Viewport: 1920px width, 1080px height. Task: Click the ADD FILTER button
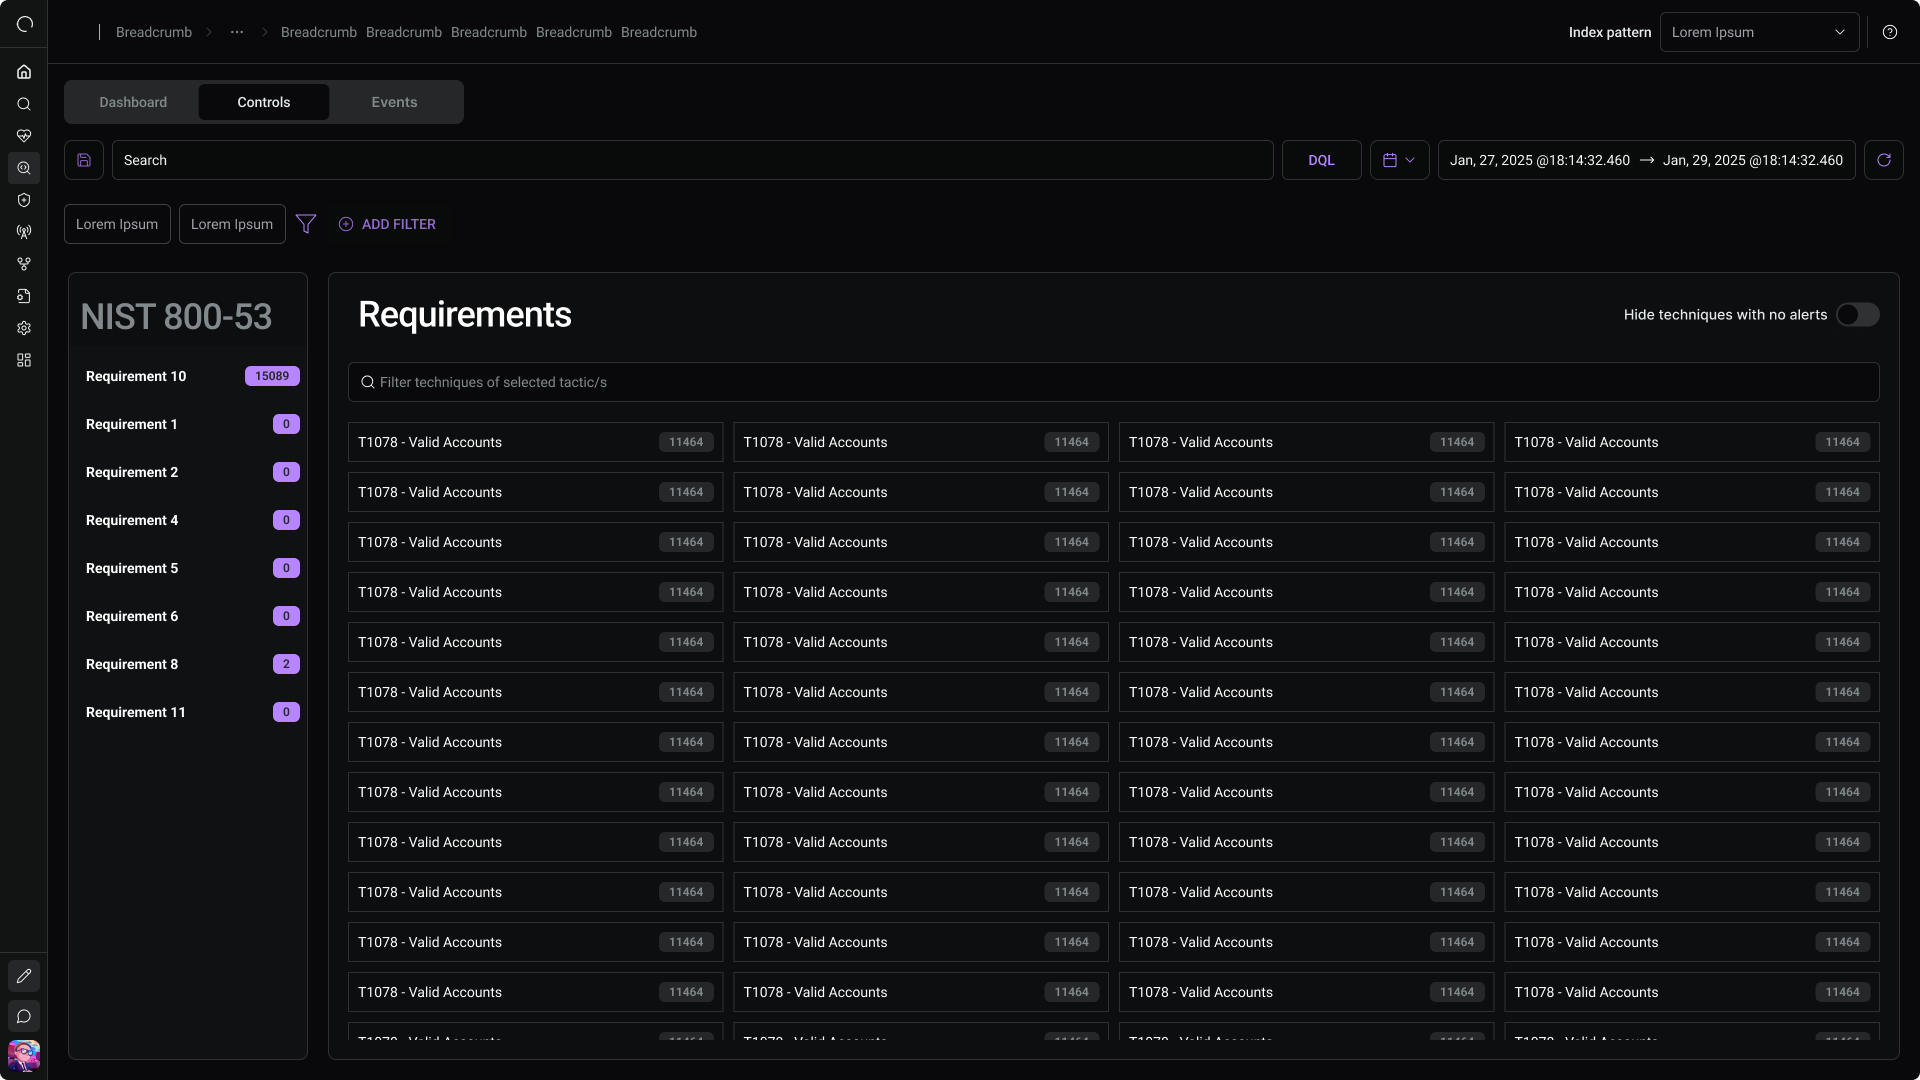[387, 224]
